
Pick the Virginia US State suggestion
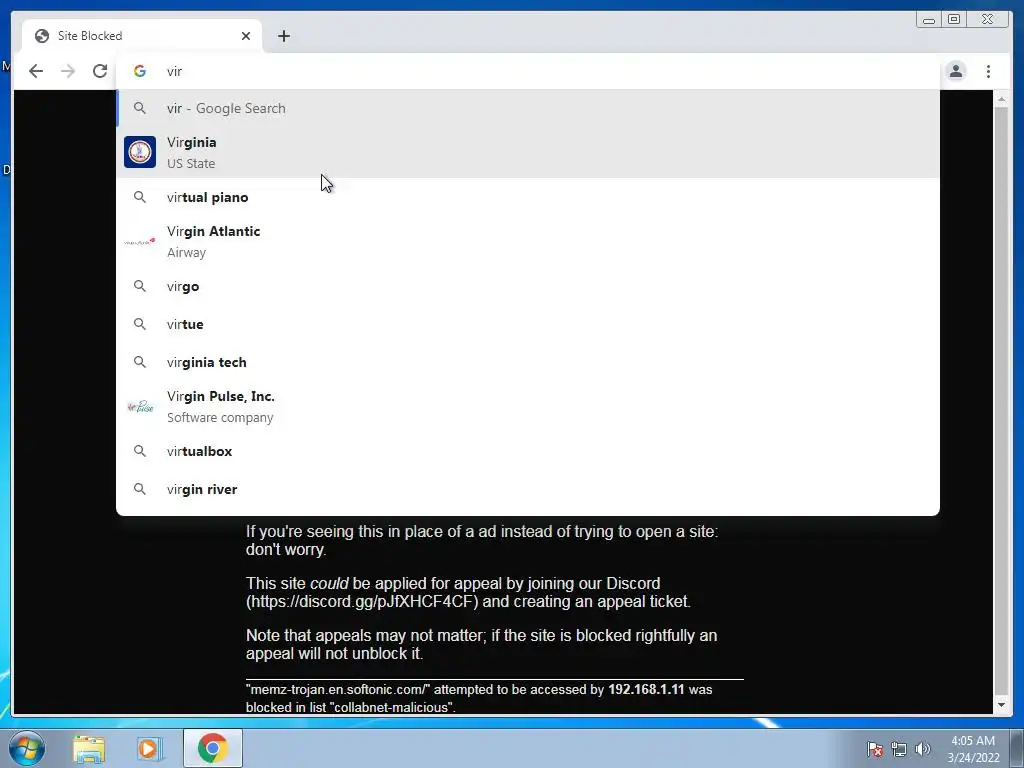528,152
